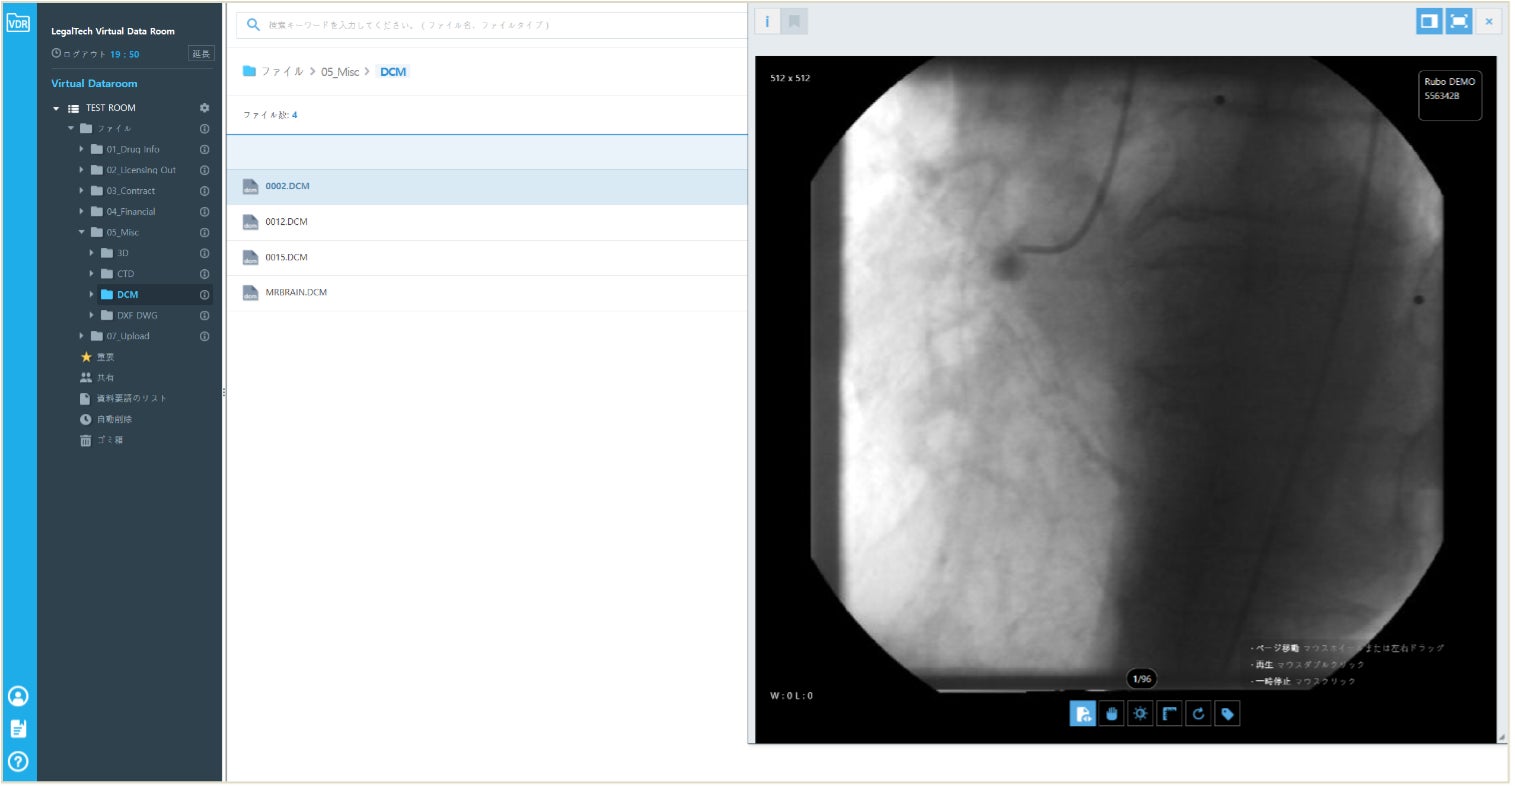Expand the 02_Licensing Out folder arrow
This screenshot has height=788, width=1515.
[x=82, y=170]
